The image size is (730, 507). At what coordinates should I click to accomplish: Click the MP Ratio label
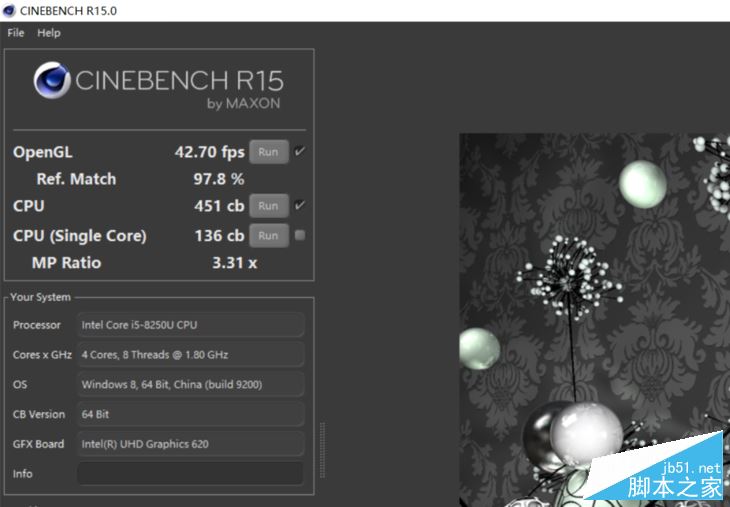pos(67,263)
